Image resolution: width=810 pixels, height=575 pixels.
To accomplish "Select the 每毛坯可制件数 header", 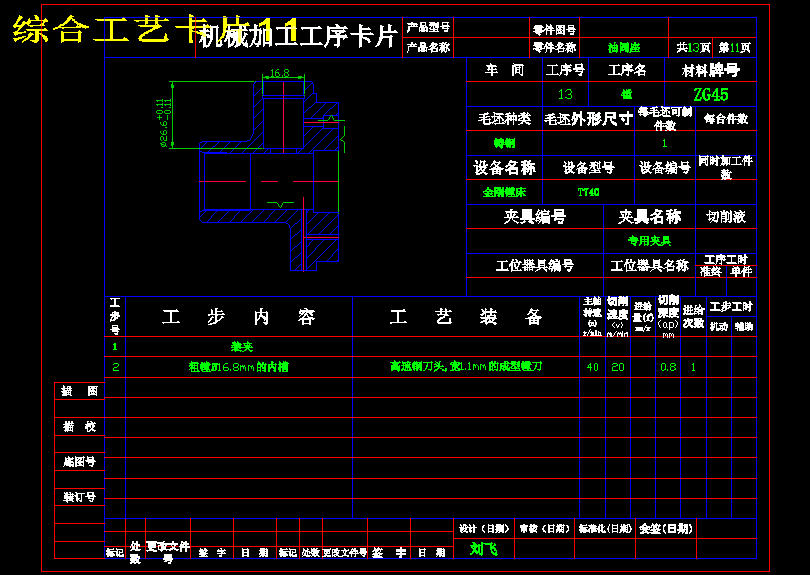I will tap(665, 118).
